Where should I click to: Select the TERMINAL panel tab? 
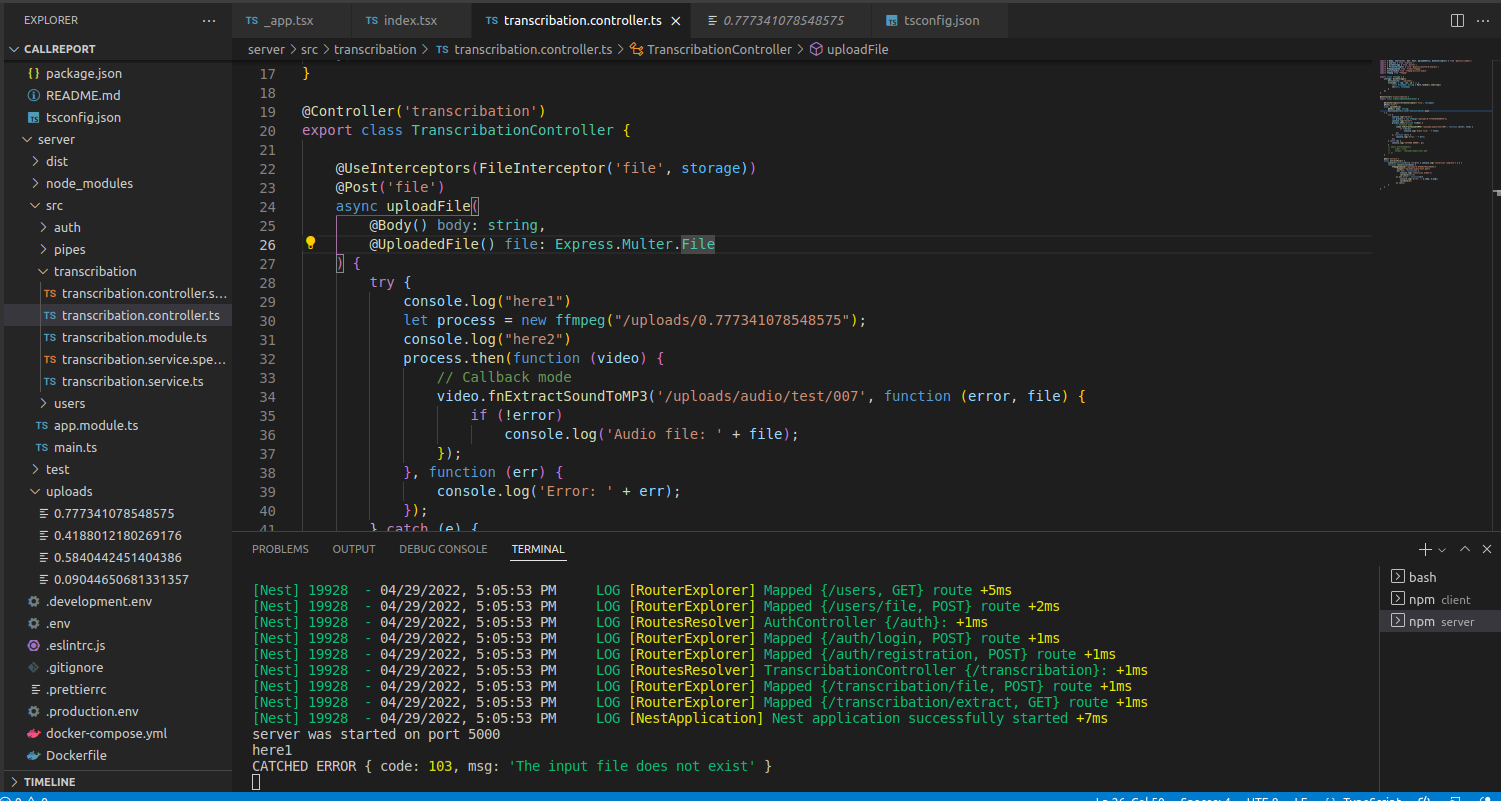click(x=538, y=549)
